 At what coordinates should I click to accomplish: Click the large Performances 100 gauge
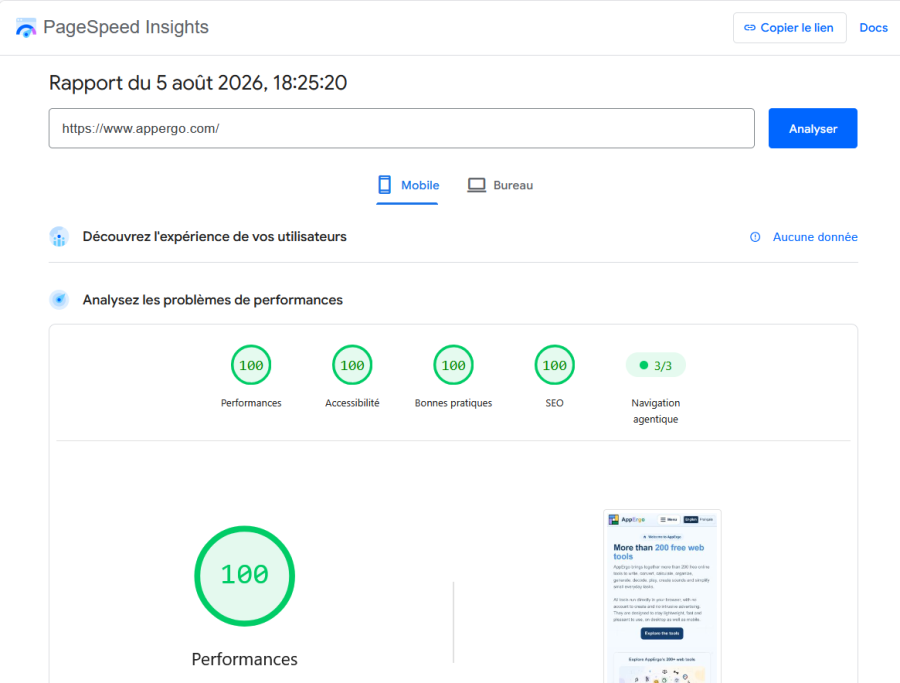[245, 576]
